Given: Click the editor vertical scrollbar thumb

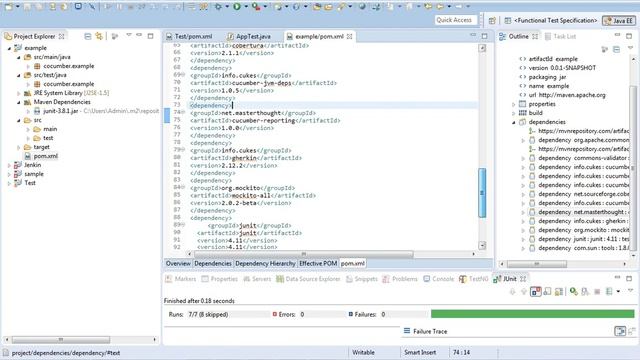Looking at the screenshot, I should coord(482,193).
